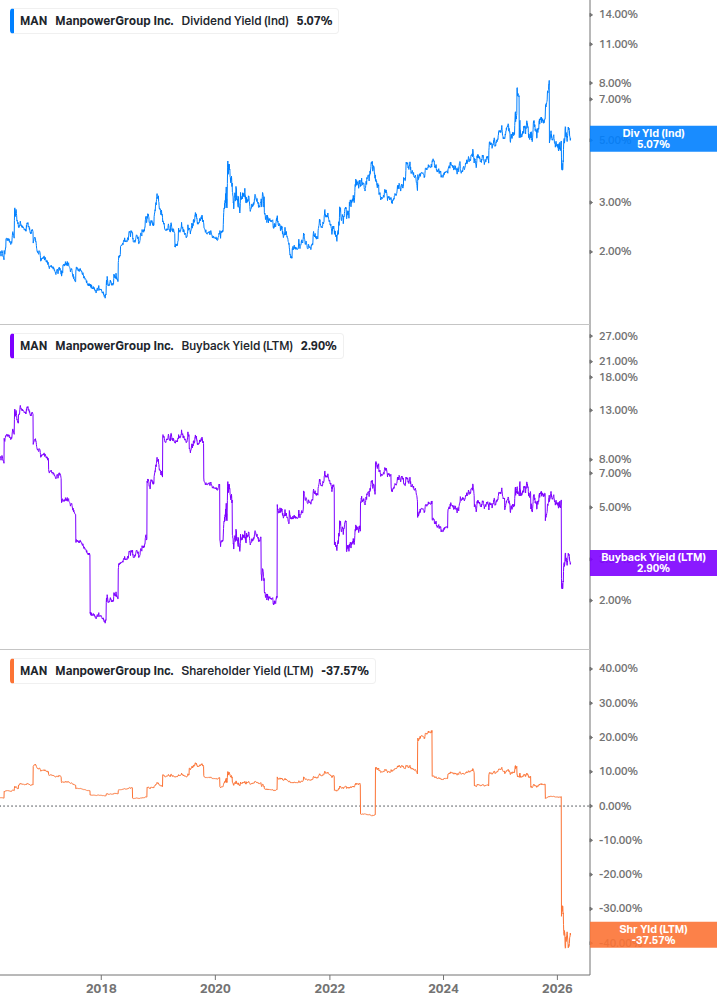Viewport: 717px width, 1005px height.
Task: Click the 20.00% tick on shareholder yield axis
Action: tap(618, 738)
